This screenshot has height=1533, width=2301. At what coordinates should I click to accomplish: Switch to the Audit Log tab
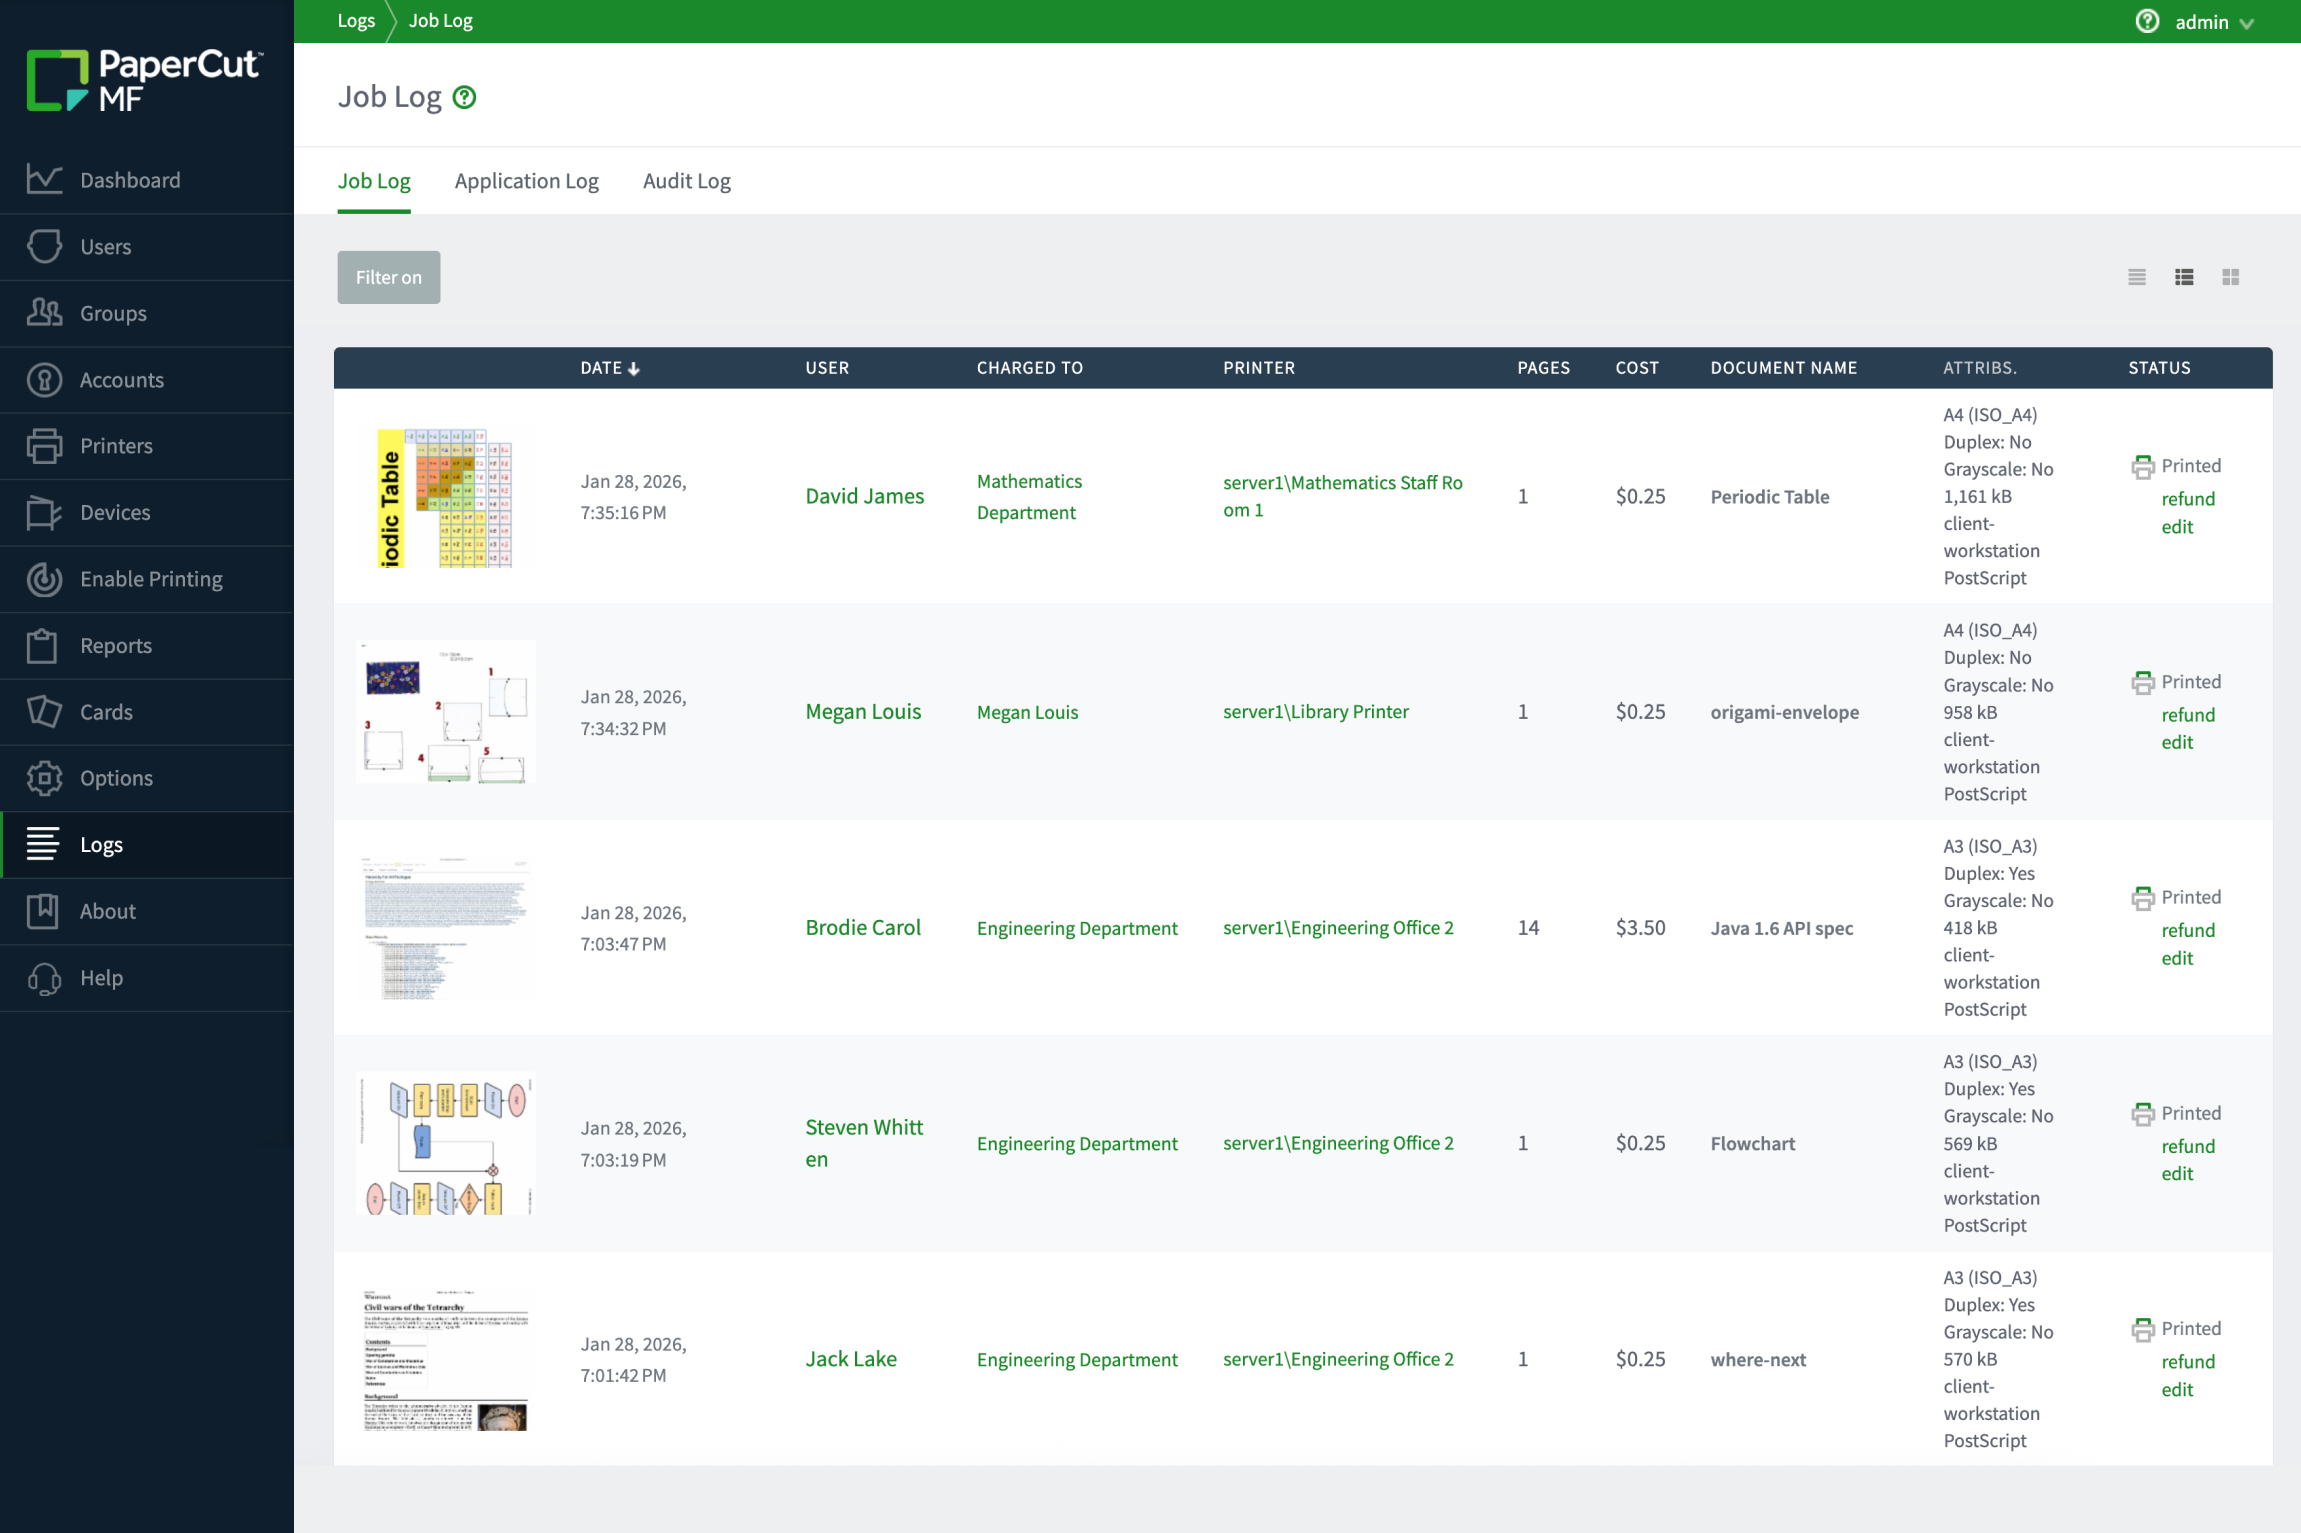click(686, 181)
